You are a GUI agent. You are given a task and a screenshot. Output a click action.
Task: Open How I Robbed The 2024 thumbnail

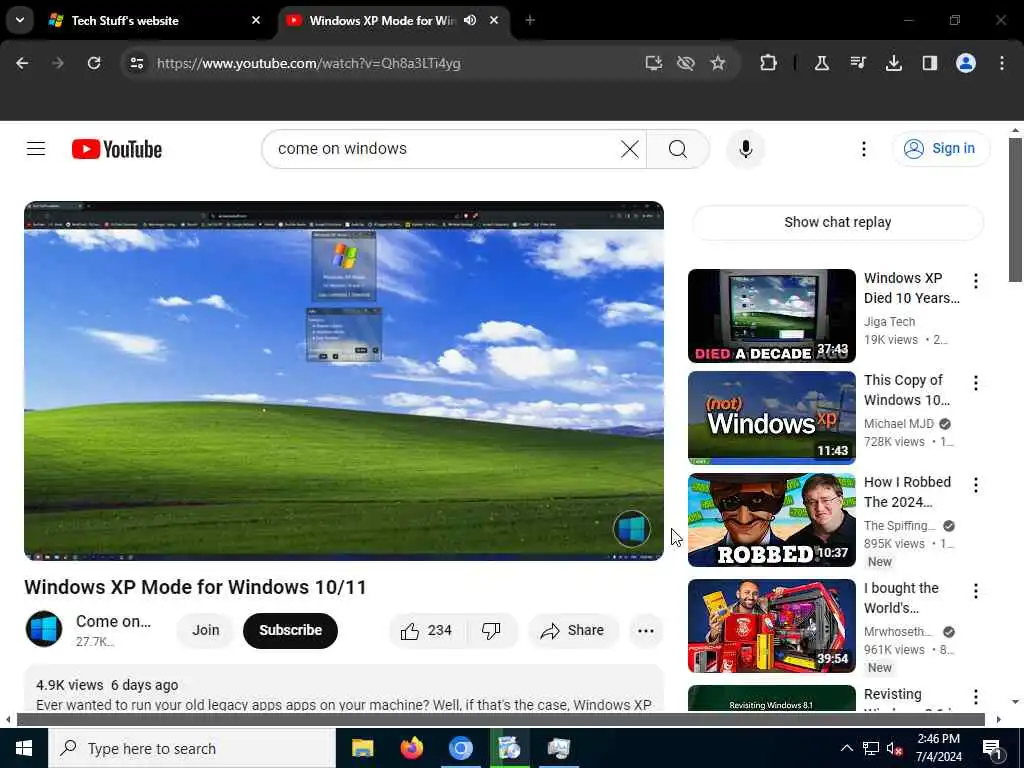771,520
